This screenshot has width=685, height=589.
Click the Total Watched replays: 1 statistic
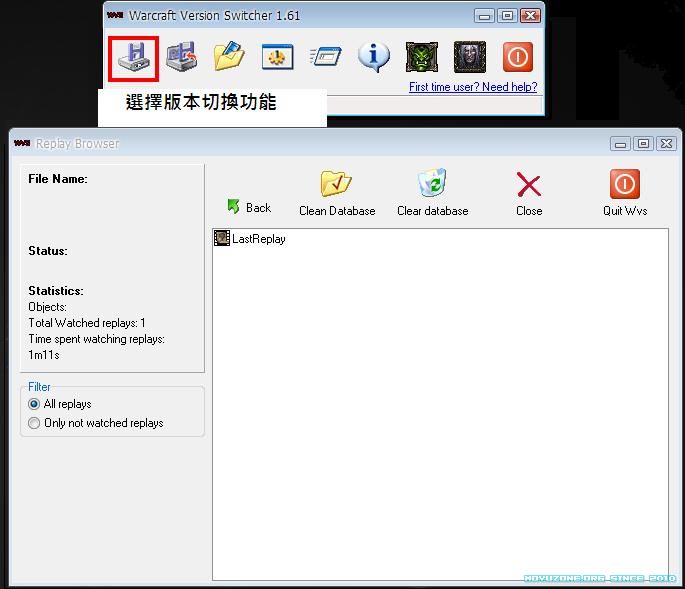(87, 323)
